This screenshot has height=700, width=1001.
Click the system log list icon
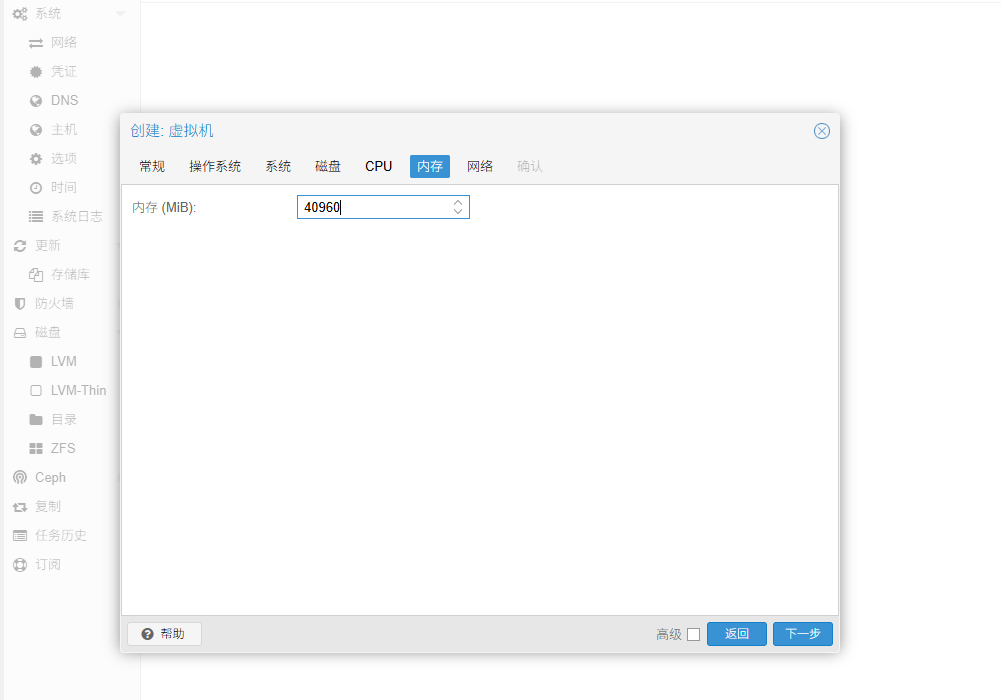(x=36, y=217)
